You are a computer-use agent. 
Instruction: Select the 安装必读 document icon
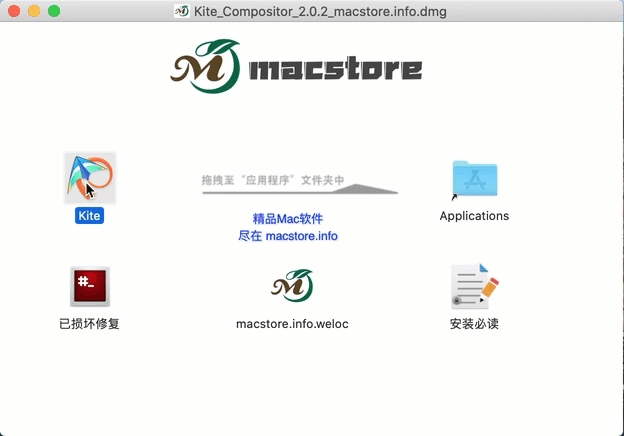[474, 286]
